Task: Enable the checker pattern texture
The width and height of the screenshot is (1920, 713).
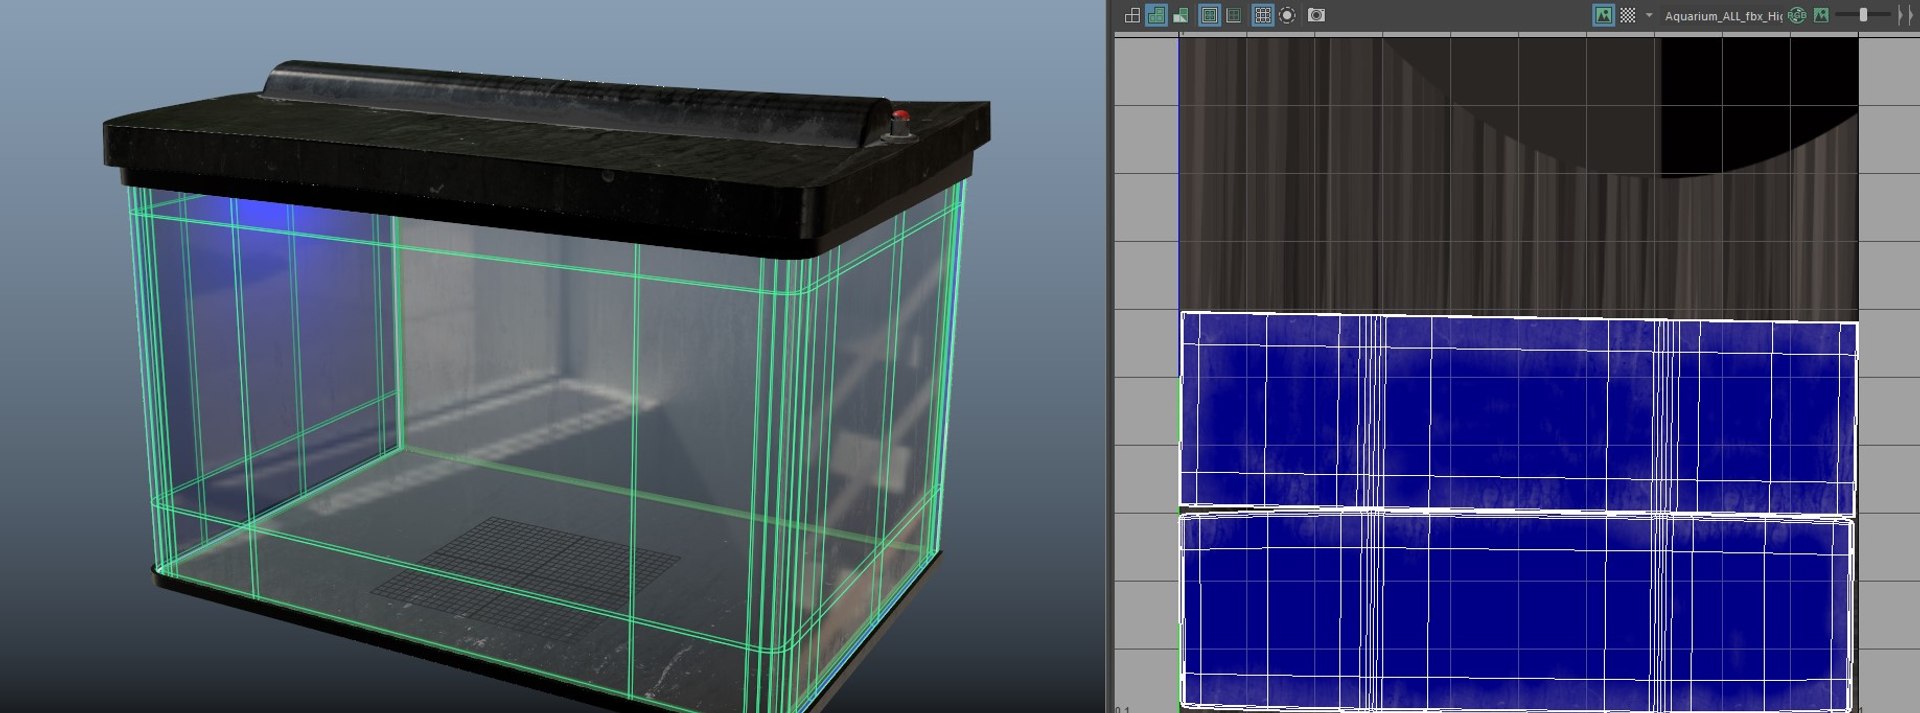Action: [x=1628, y=15]
